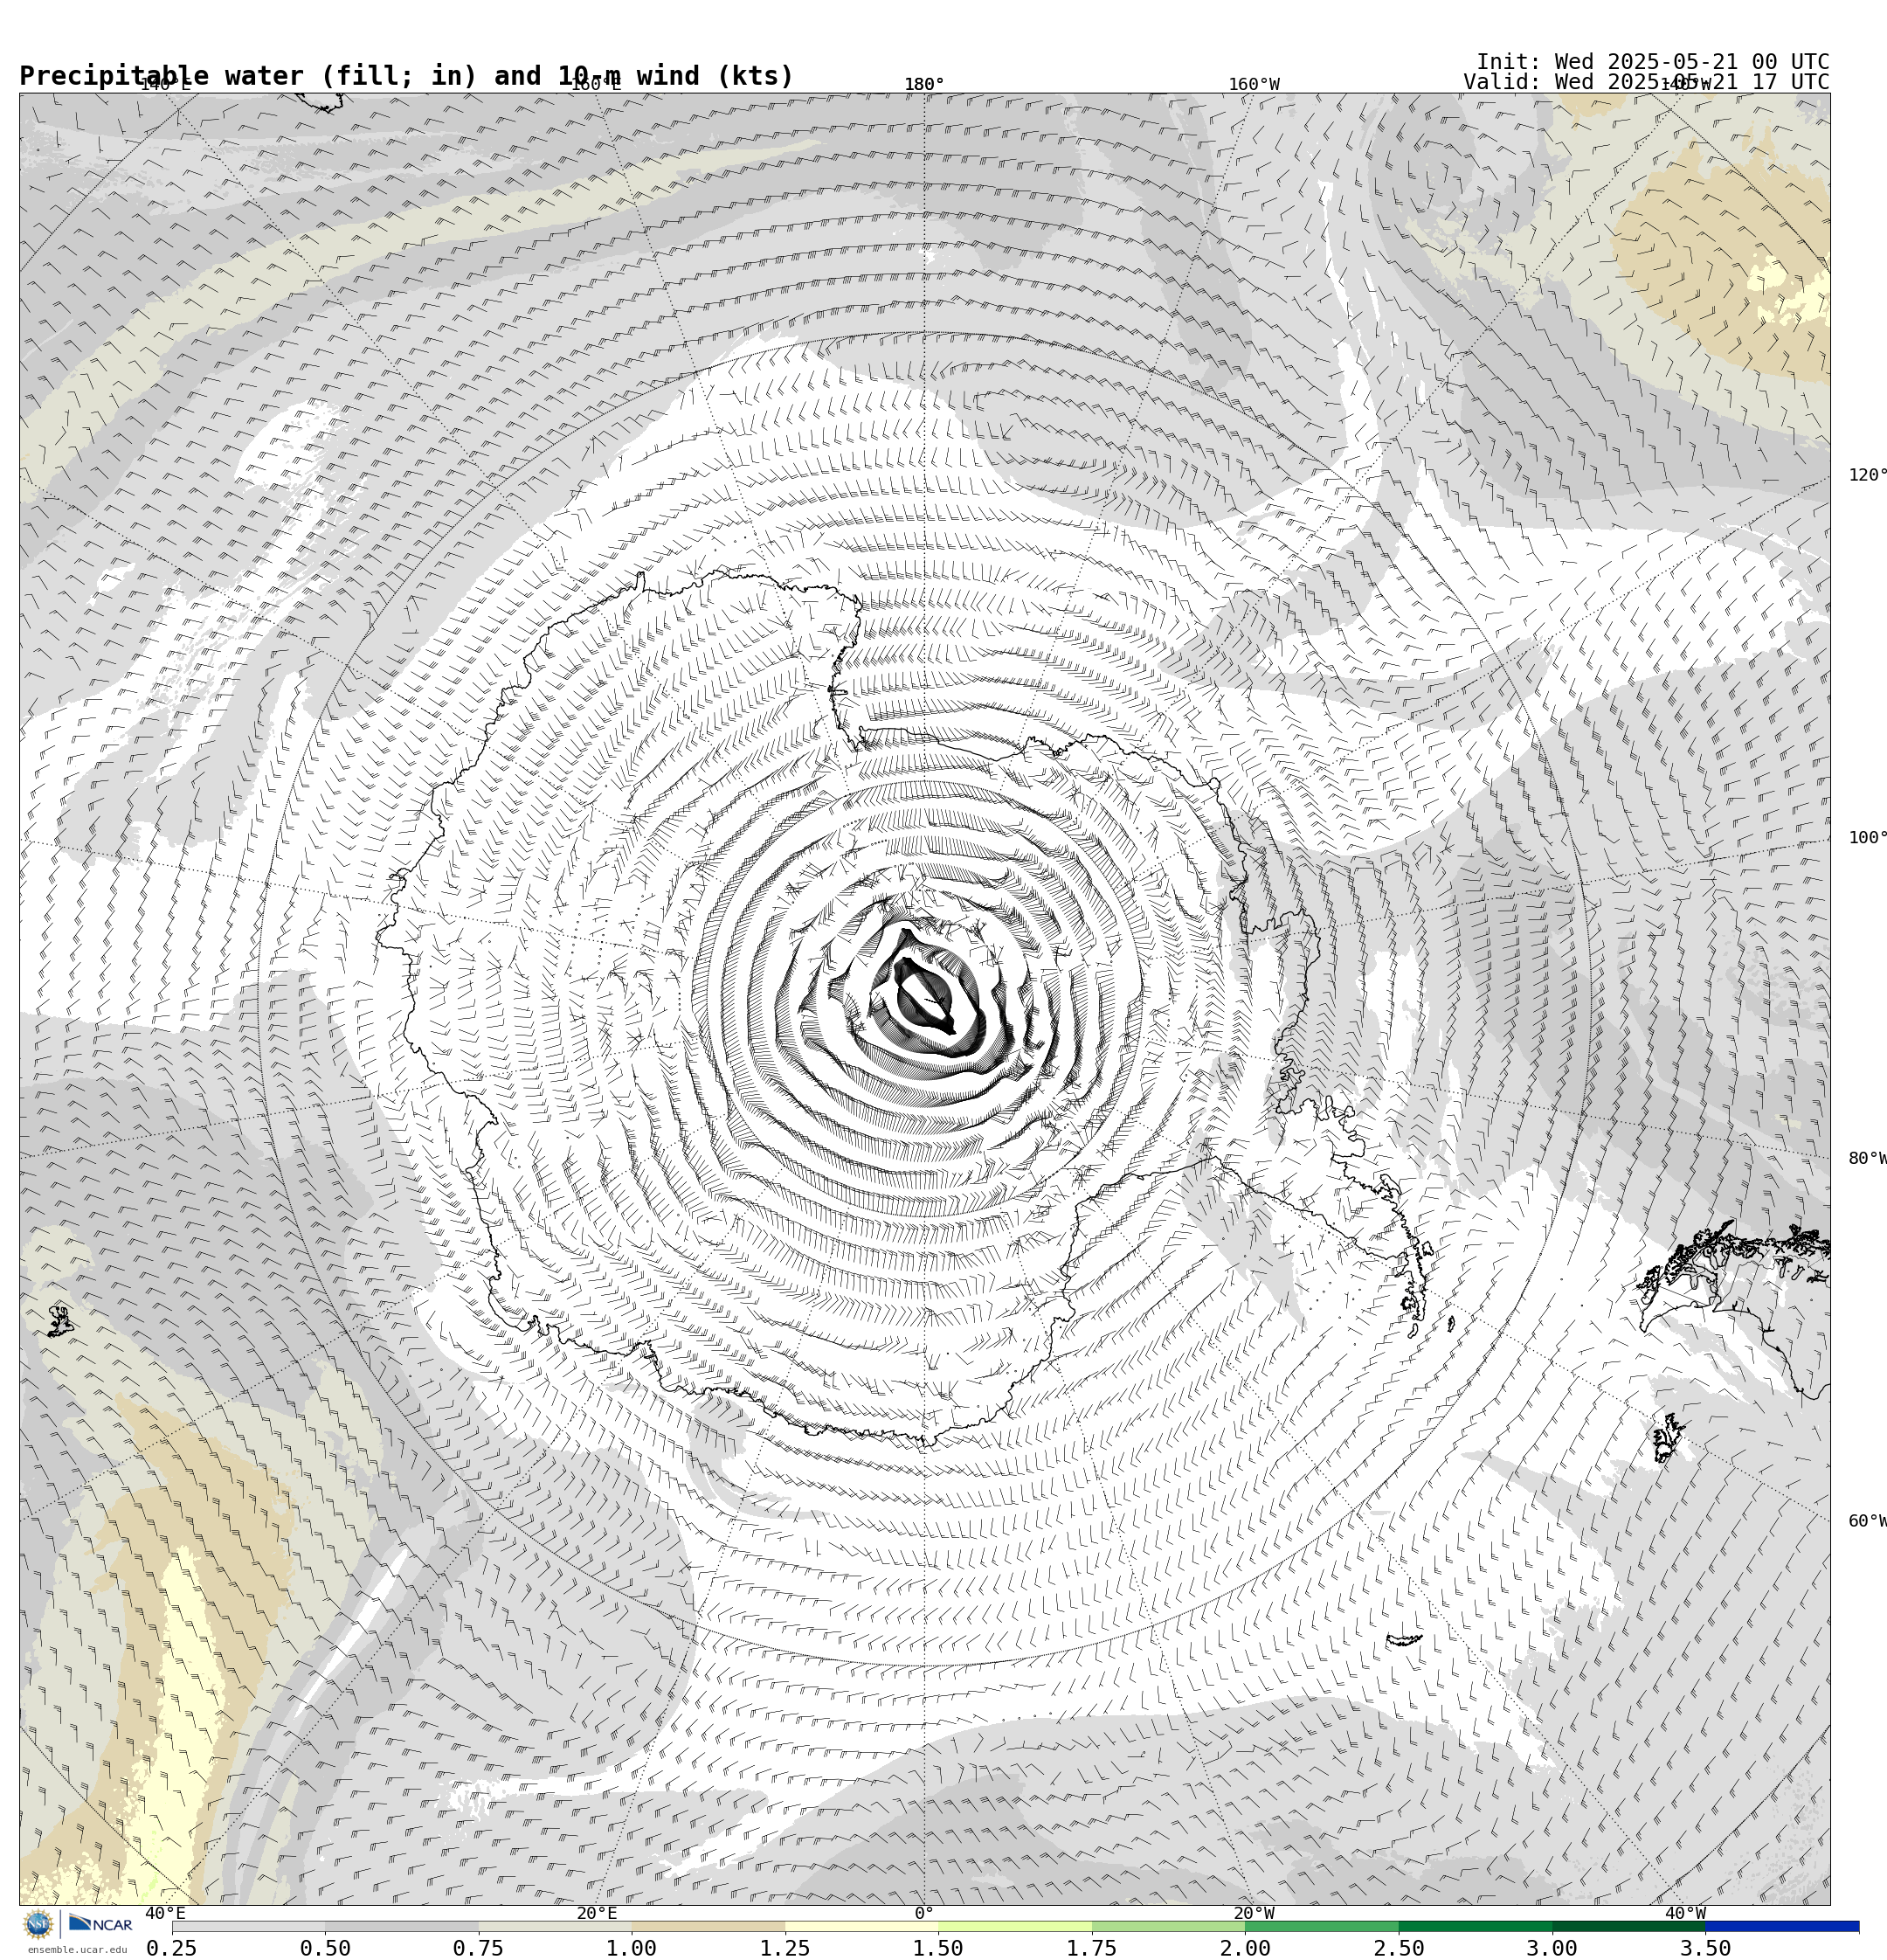Select the 'Init: Wed 2025-05-21 00 UTC' text

(x=1652, y=62)
